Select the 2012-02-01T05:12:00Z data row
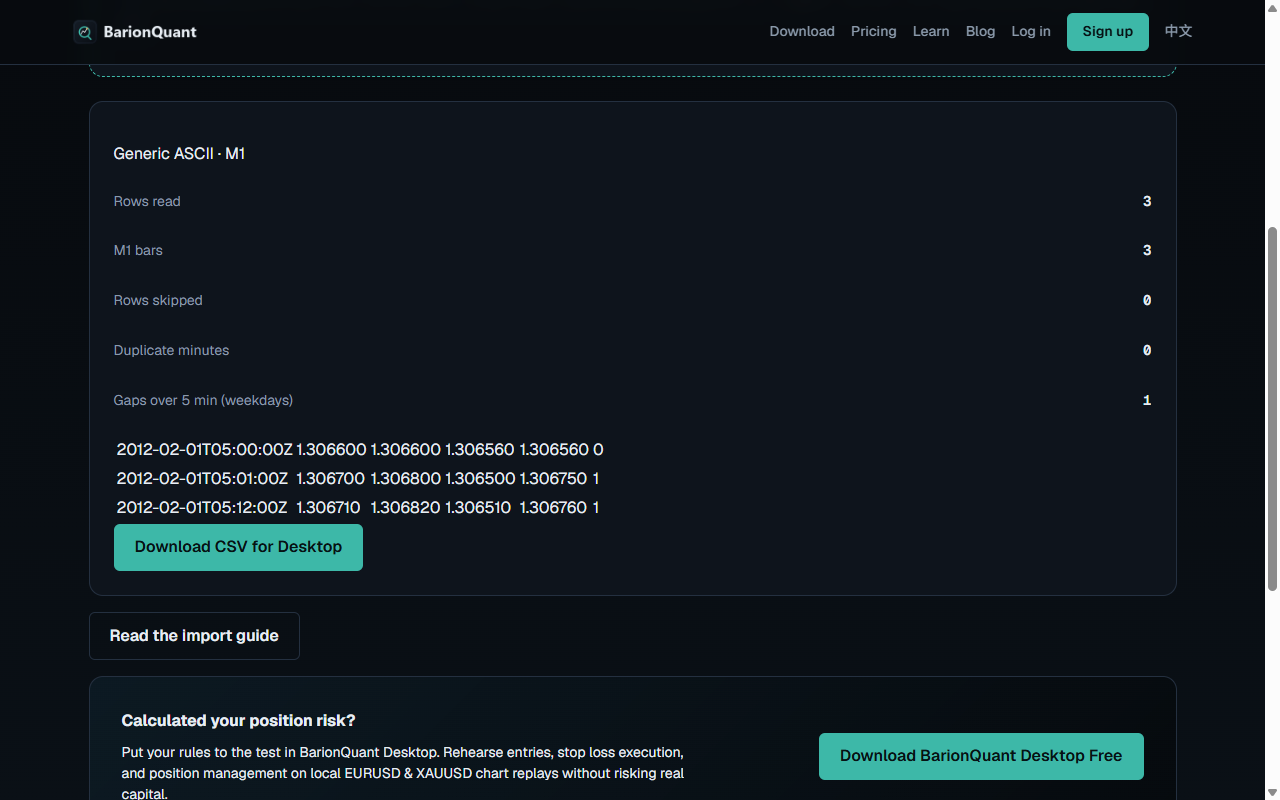The height and width of the screenshot is (800, 1280). tap(358, 508)
